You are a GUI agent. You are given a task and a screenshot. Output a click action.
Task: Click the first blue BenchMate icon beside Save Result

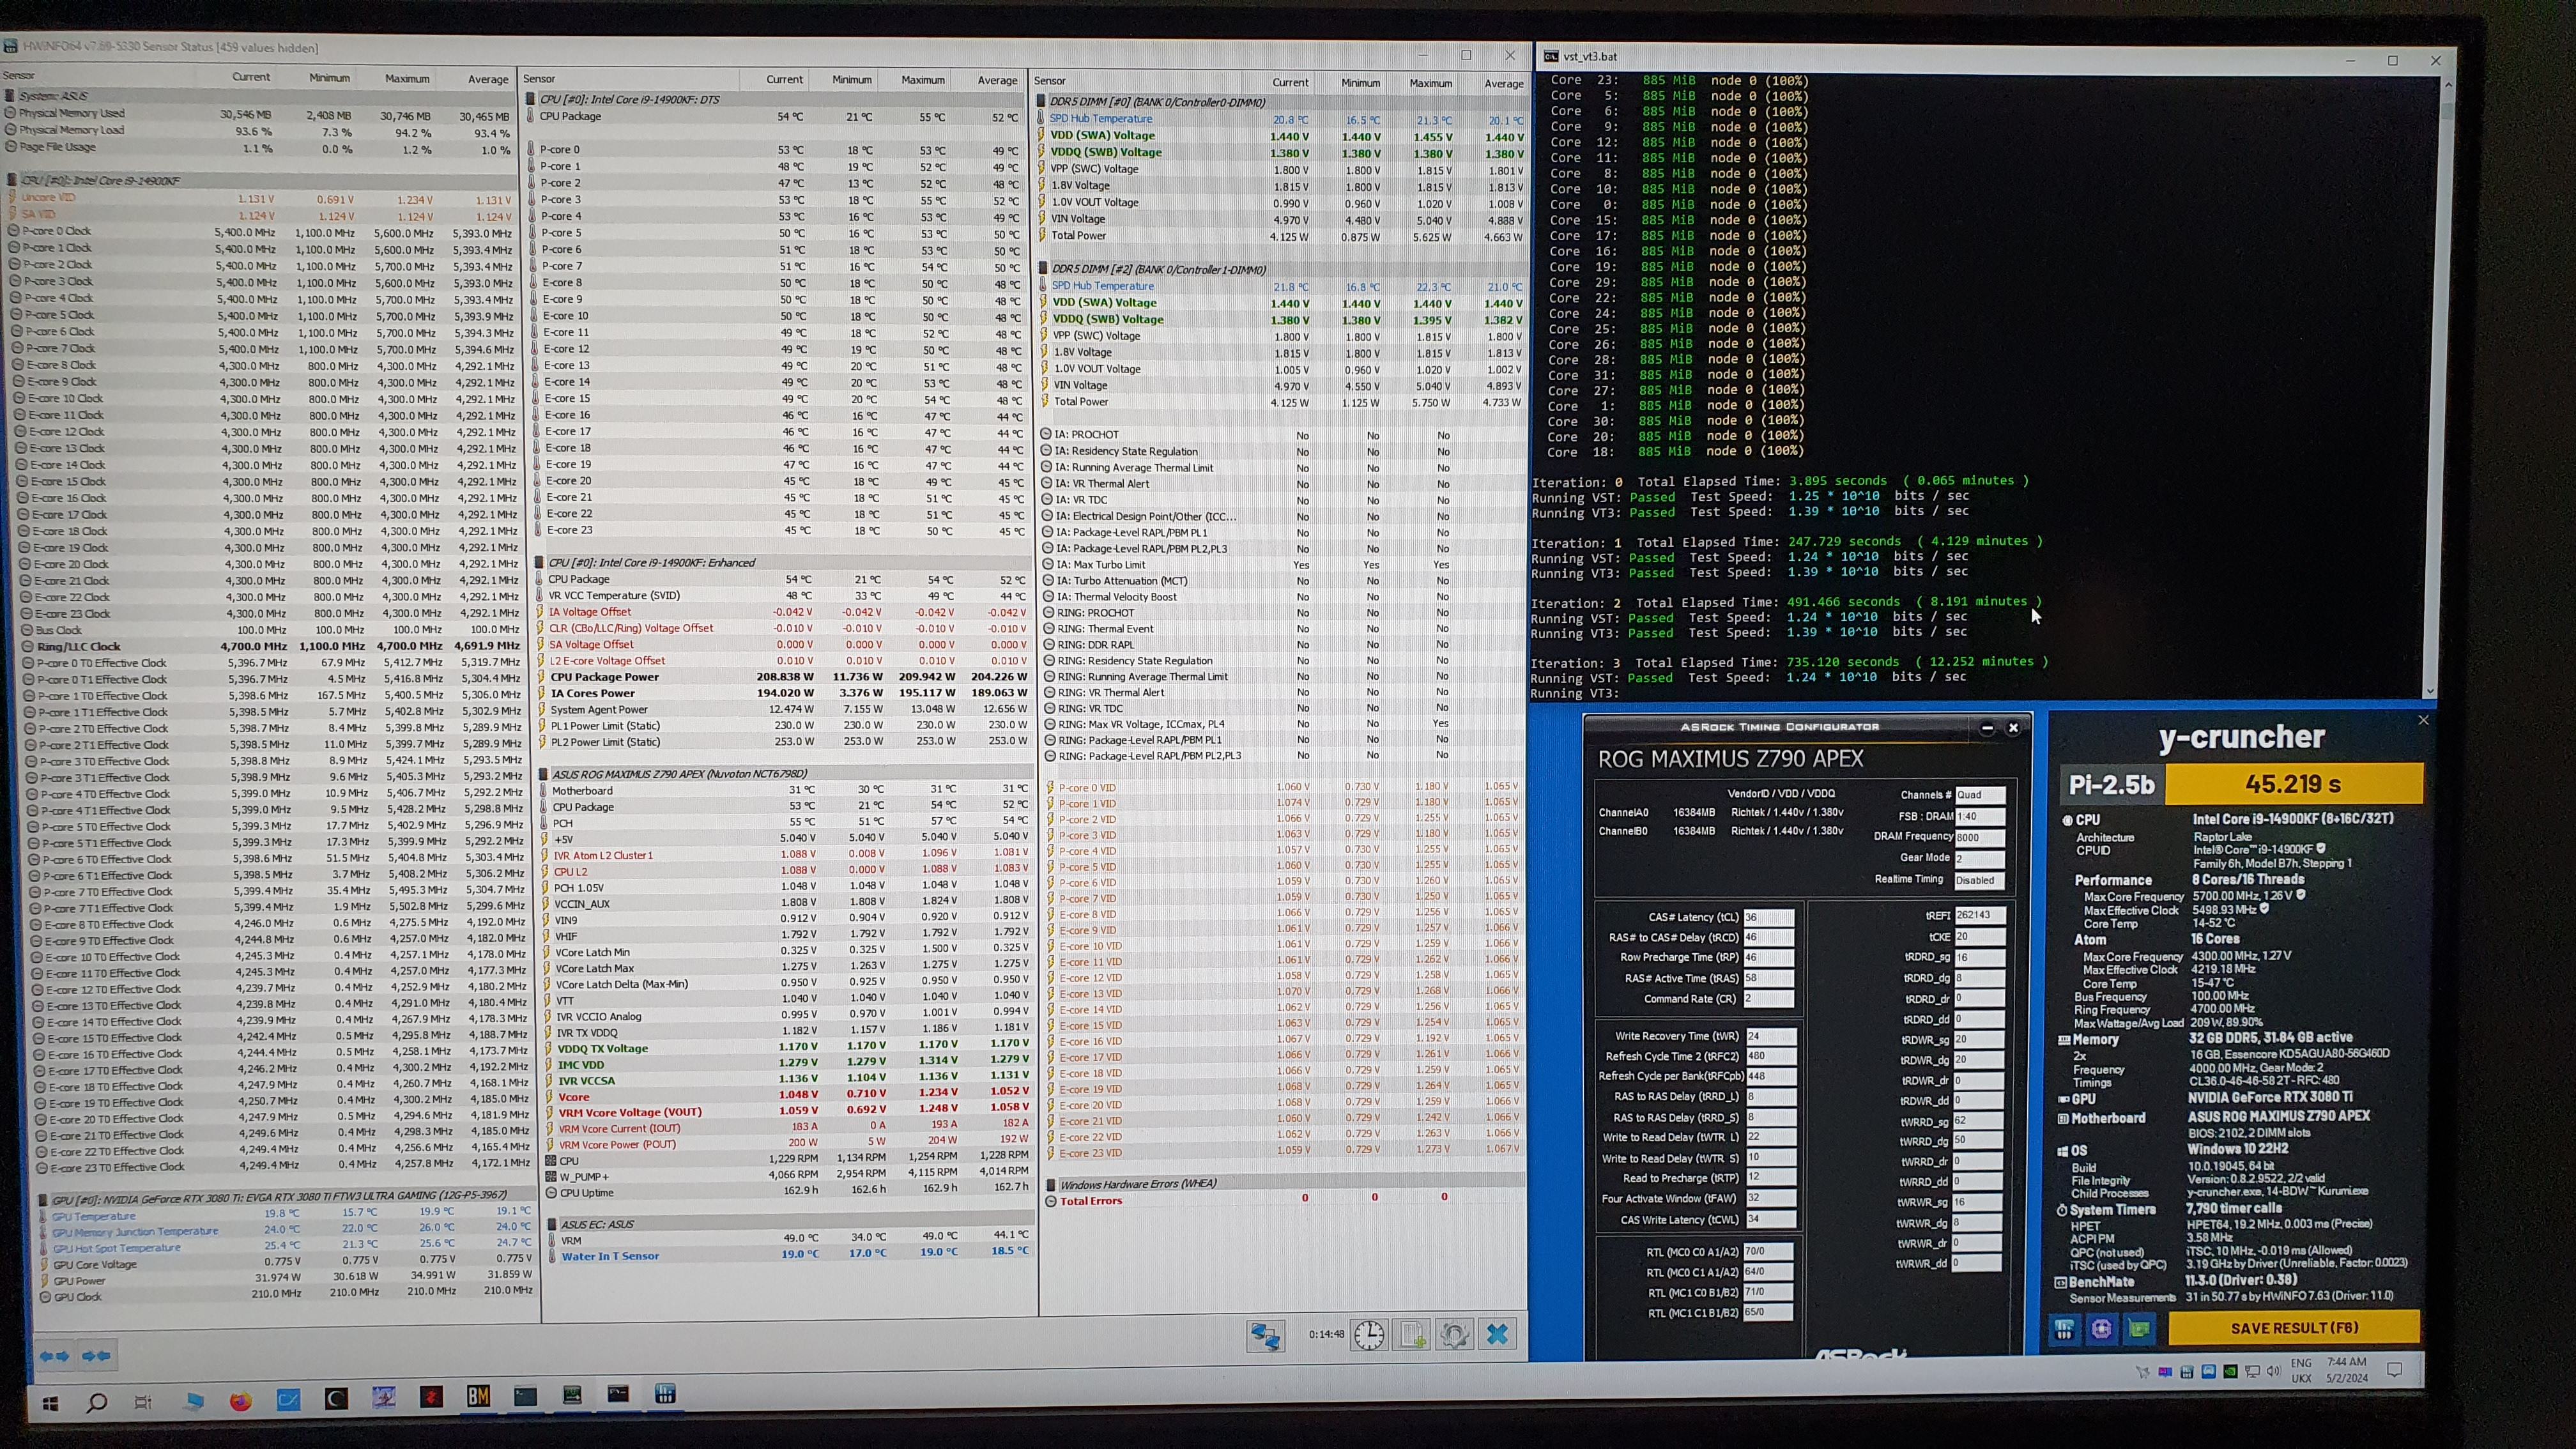tap(2064, 1329)
